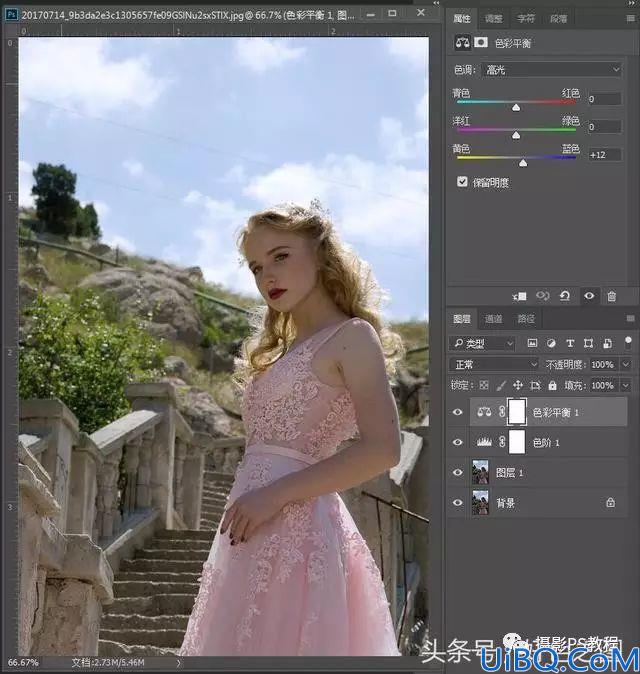Click the view previous state icon
Image resolution: width=640 pixels, height=674 pixels.
click(542, 296)
